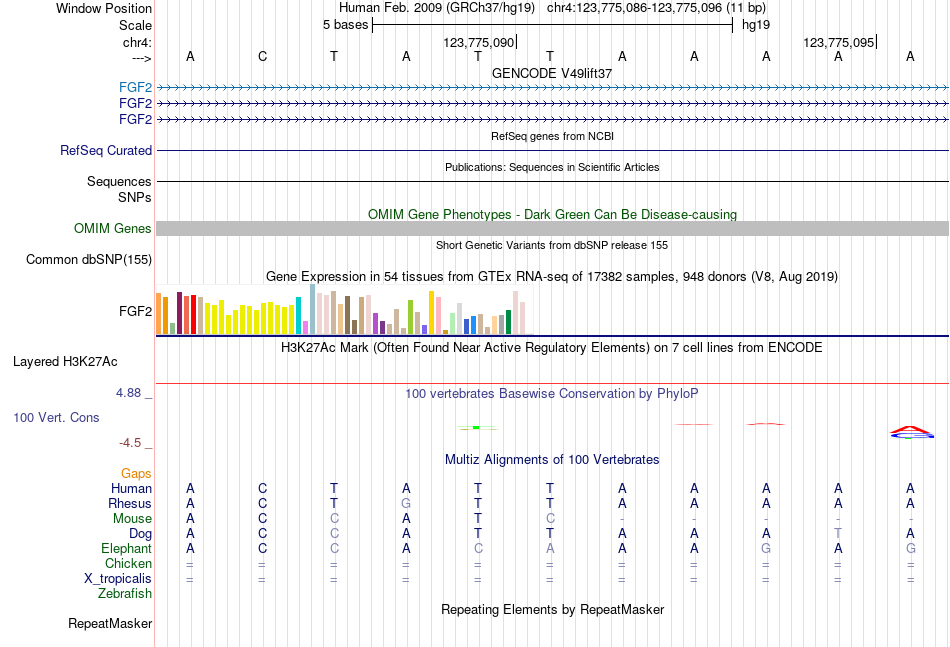Click the OMIM Genes track label
The image size is (950, 647).
pyautogui.click(x=113, y=228)
